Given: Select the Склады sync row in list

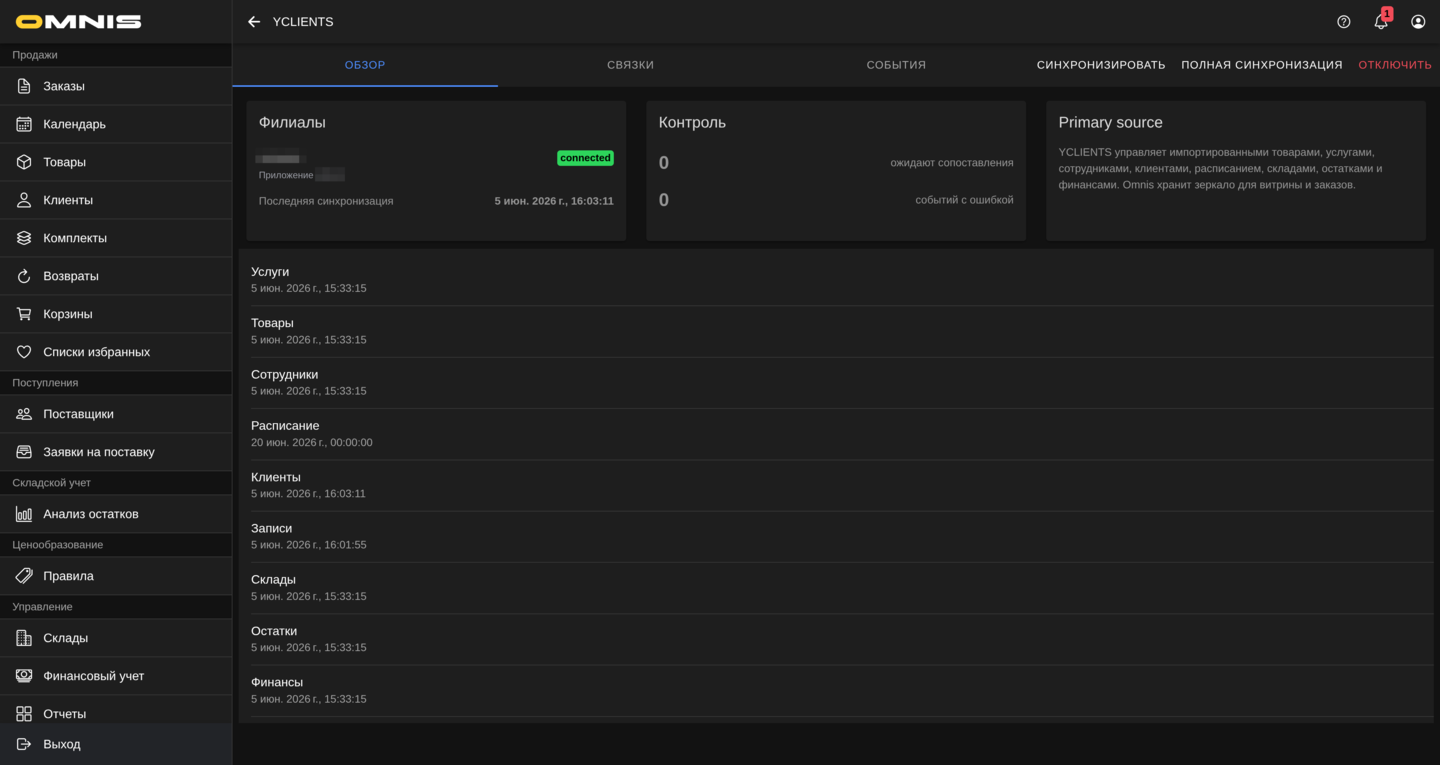Looking at the screenshot, I should click(835, 588).
